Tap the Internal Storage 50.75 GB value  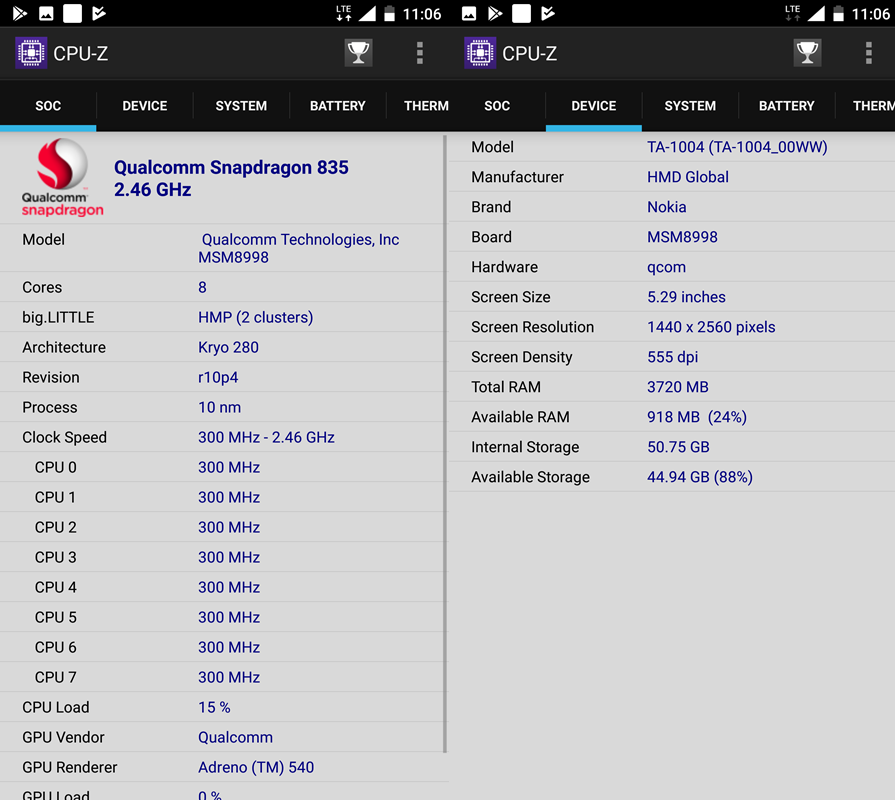(678, 447)
